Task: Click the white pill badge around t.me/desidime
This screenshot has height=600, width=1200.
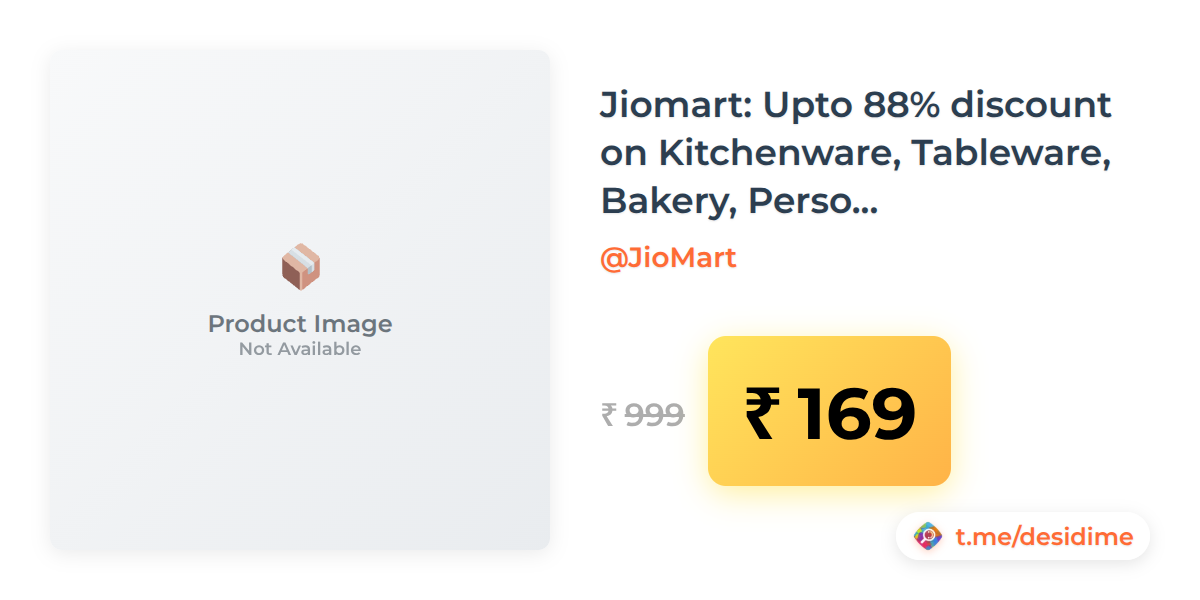Action: [1023, 537]
